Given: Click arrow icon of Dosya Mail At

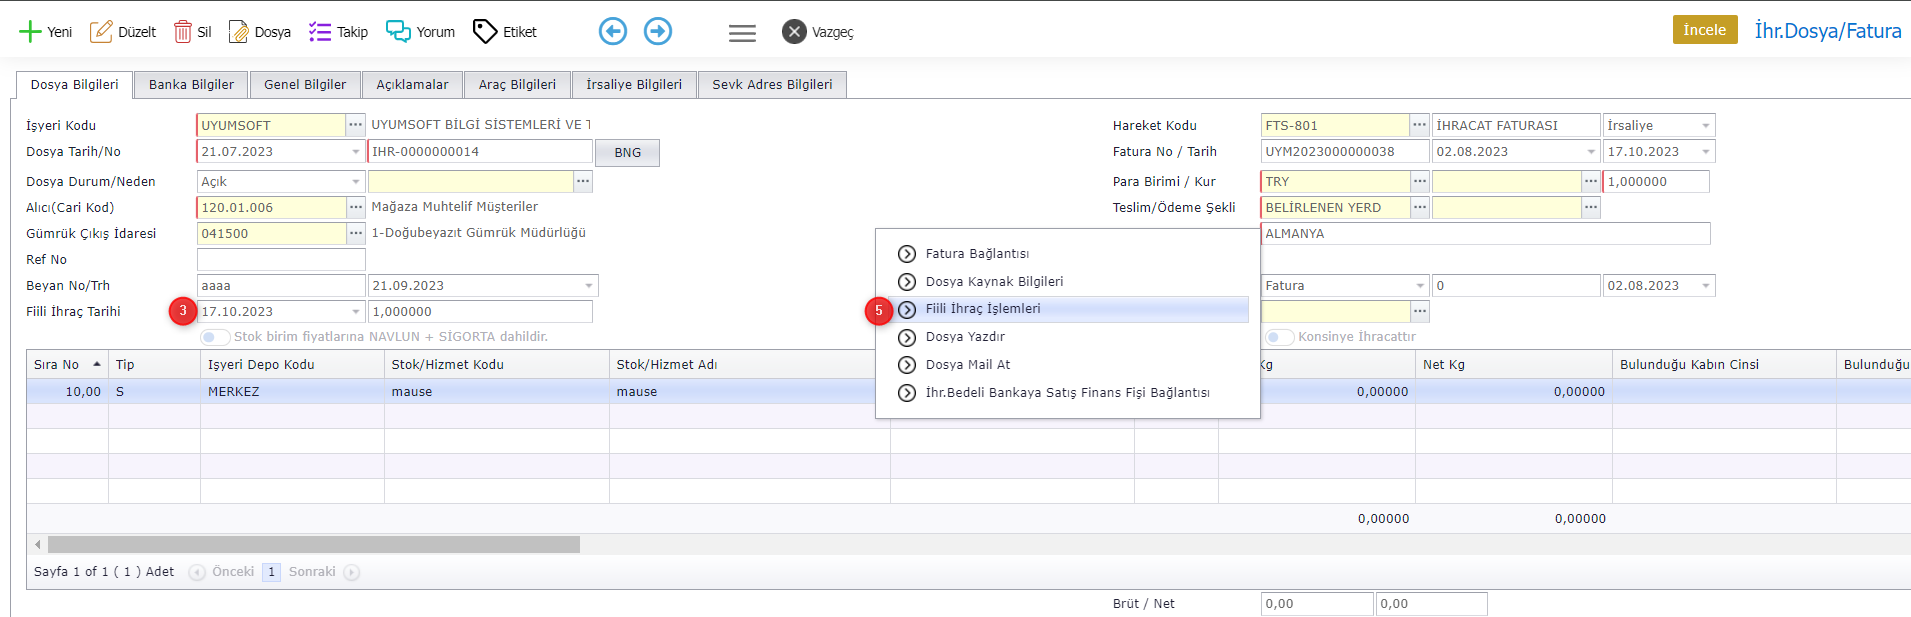Looking at the screenshot, I should 907,365.
